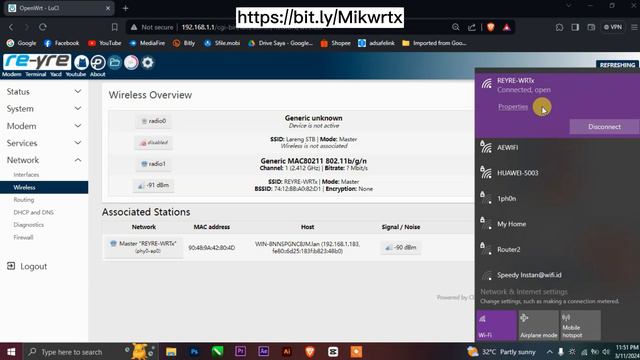Select the Wireless submenu item
640x360 pixels.
point(44,187)
